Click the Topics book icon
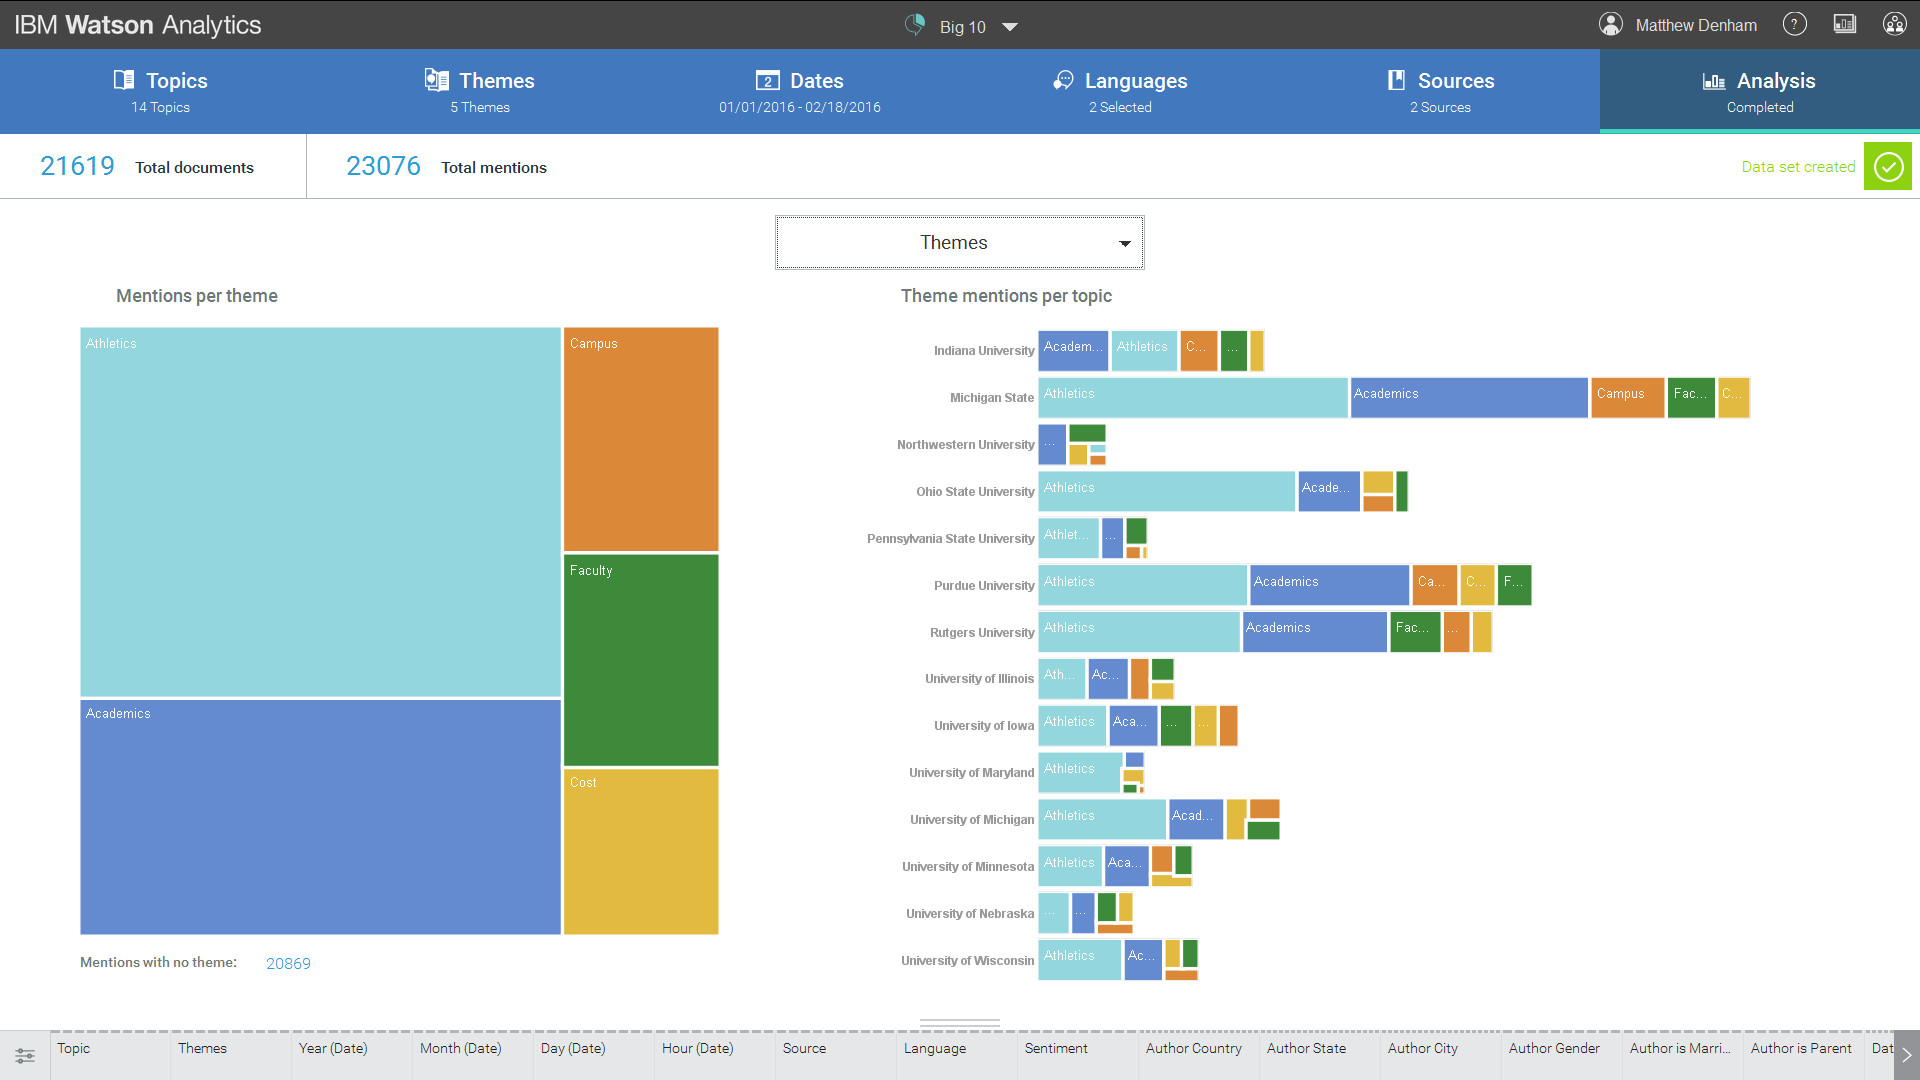This screenshot has width=1920, height=1080. click(124, 80)
